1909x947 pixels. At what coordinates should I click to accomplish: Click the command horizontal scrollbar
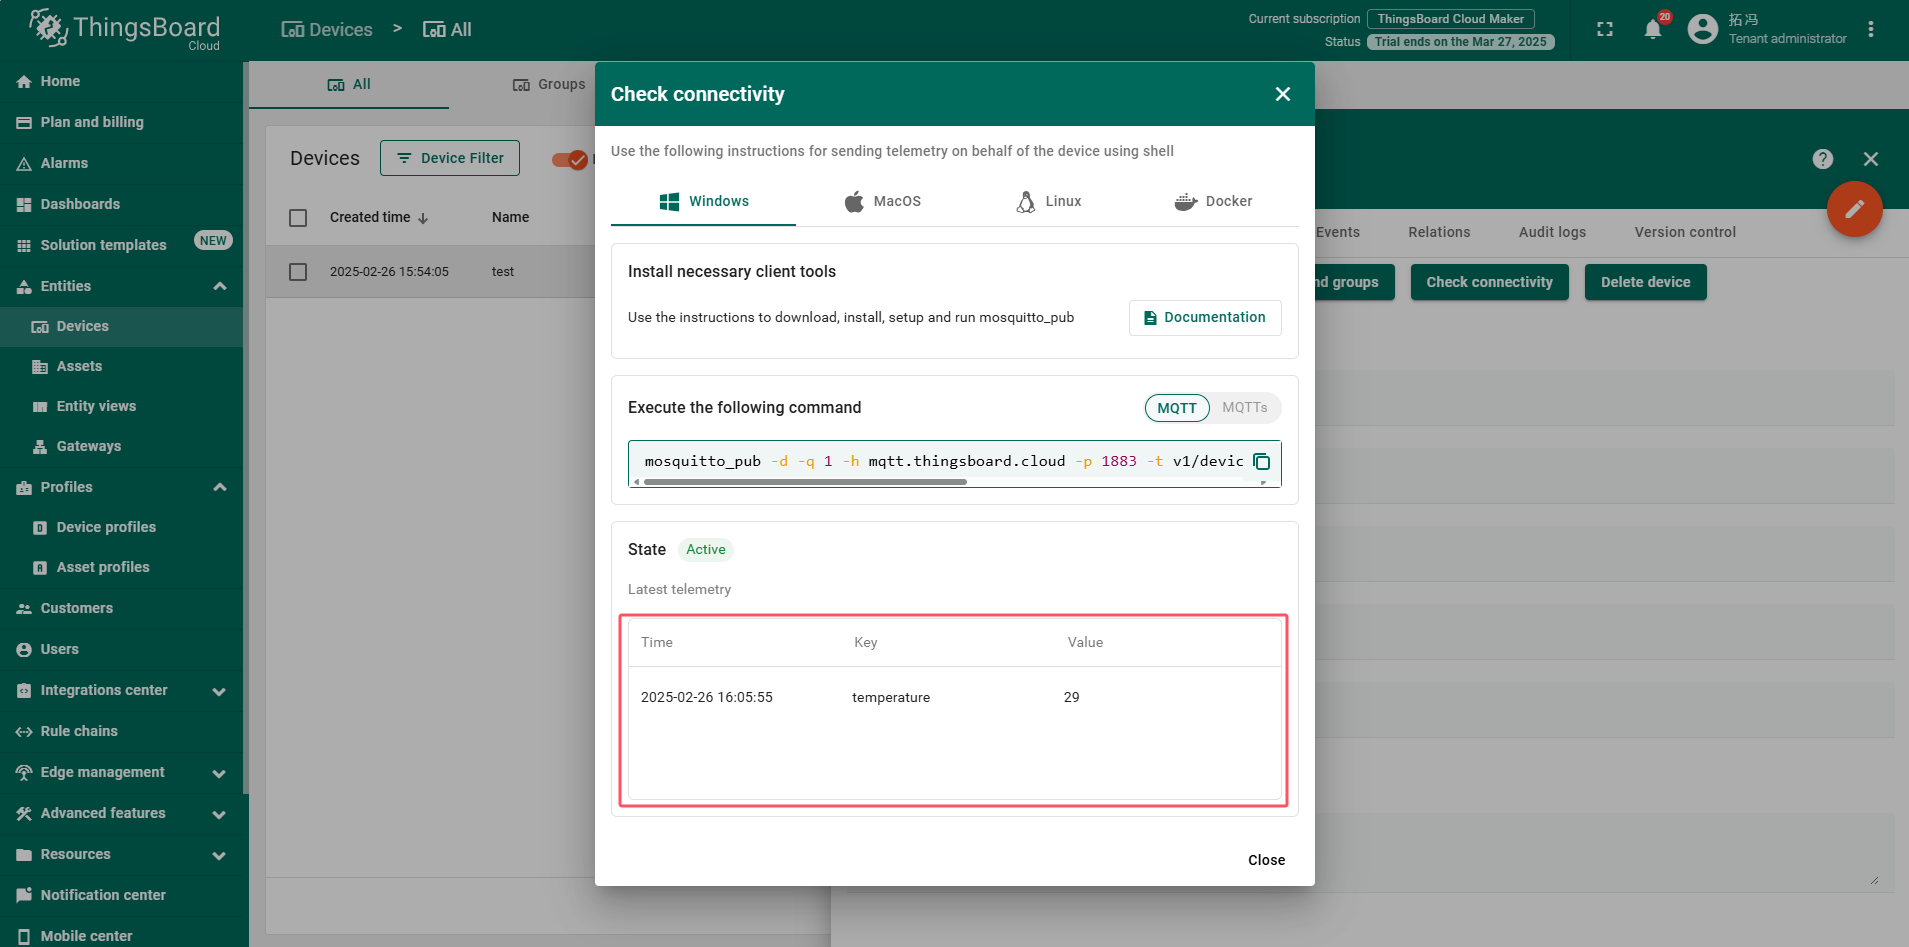[805, 482]
